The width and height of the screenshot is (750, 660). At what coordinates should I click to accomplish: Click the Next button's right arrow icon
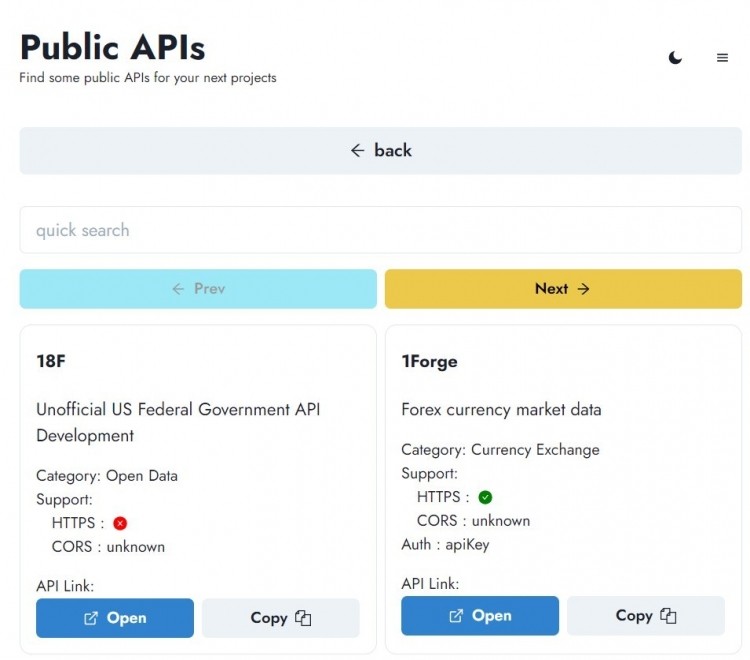583,289
